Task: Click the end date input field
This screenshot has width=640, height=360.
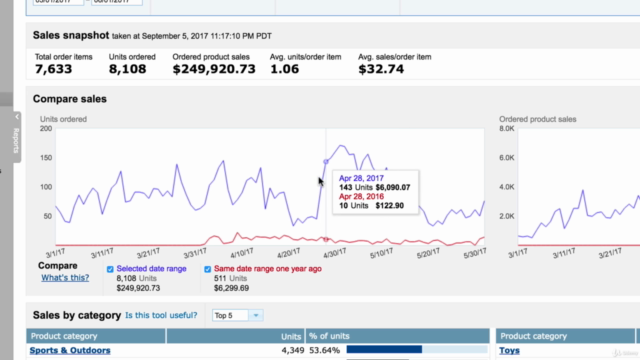Action: click(x=117, y=2)
